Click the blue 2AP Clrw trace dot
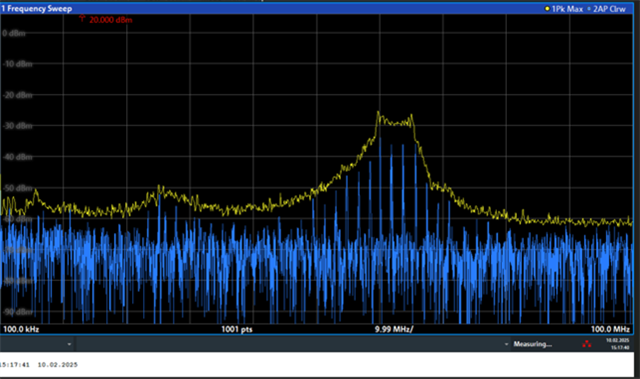The image size is (640, 379). pos(589,9)
